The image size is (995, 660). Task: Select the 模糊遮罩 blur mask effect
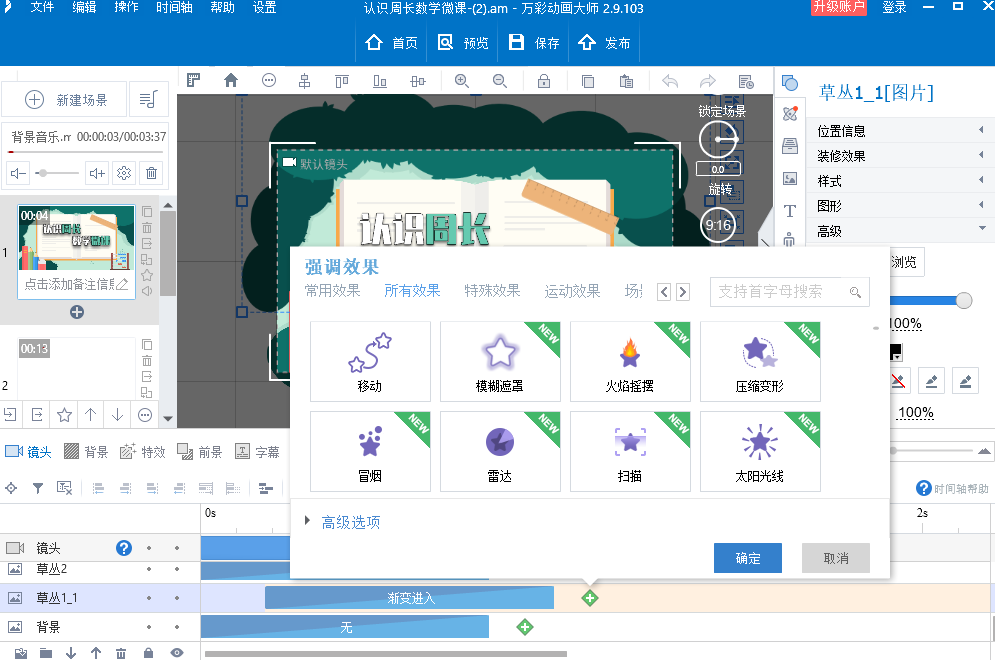500,361
